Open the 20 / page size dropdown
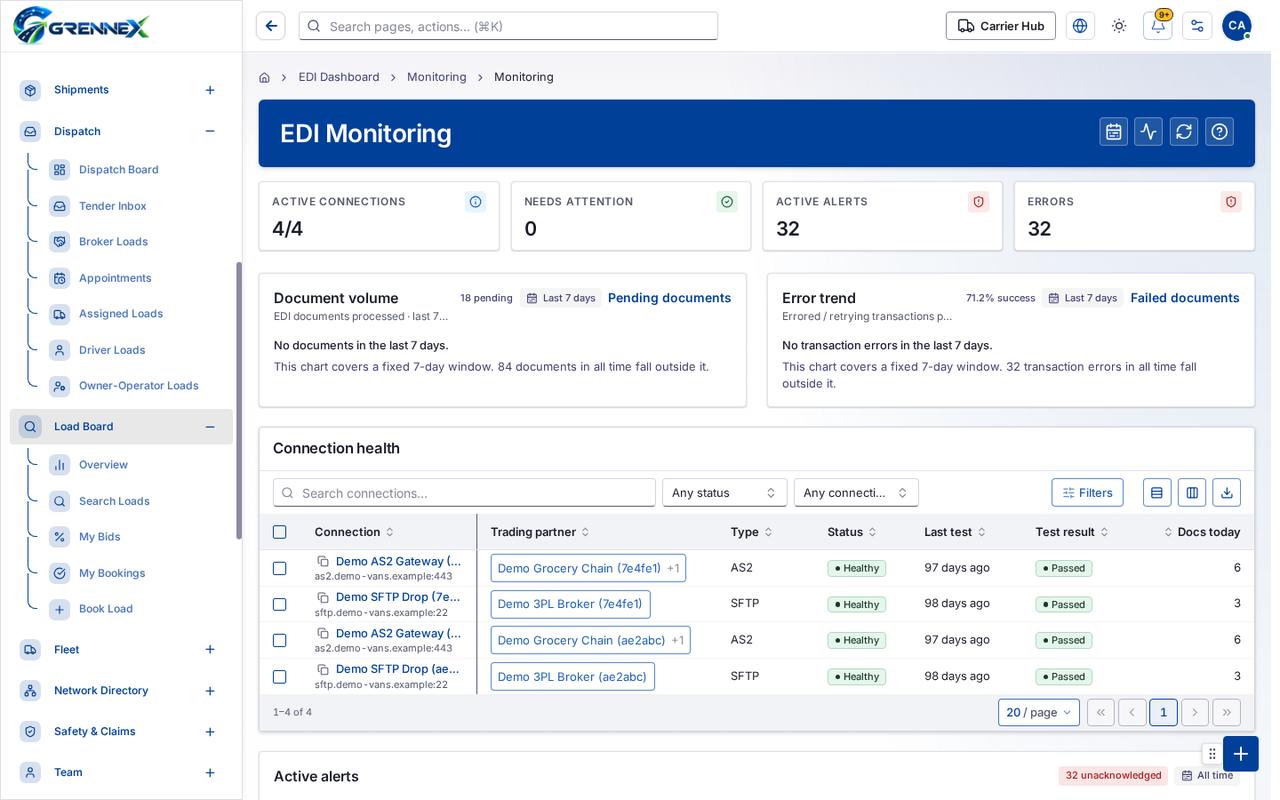The height and width of the screenshot is (800, 1280). click(1038, 712)
